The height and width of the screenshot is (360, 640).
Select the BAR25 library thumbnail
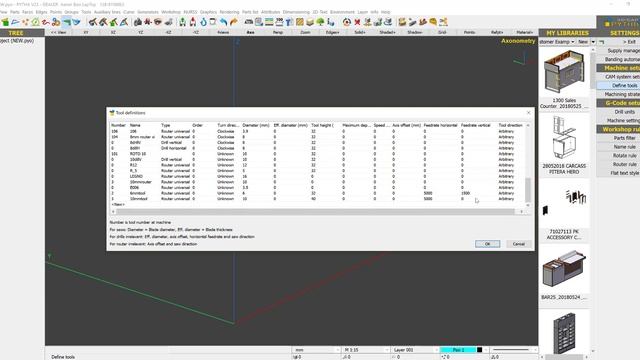click(564, 269)
